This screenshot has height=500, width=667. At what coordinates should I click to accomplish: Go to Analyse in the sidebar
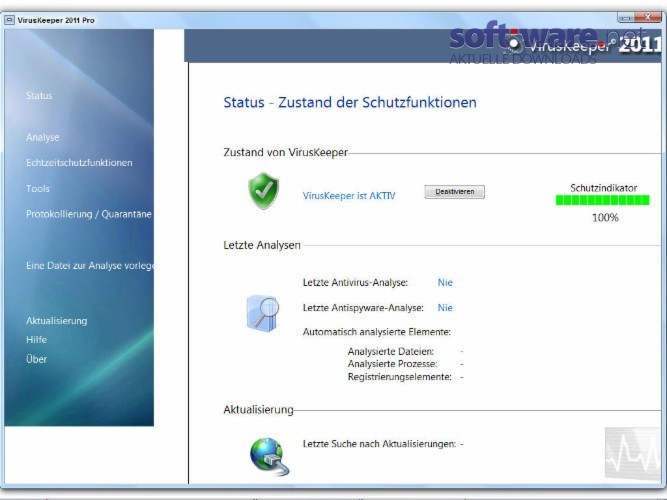pos(43,137)
